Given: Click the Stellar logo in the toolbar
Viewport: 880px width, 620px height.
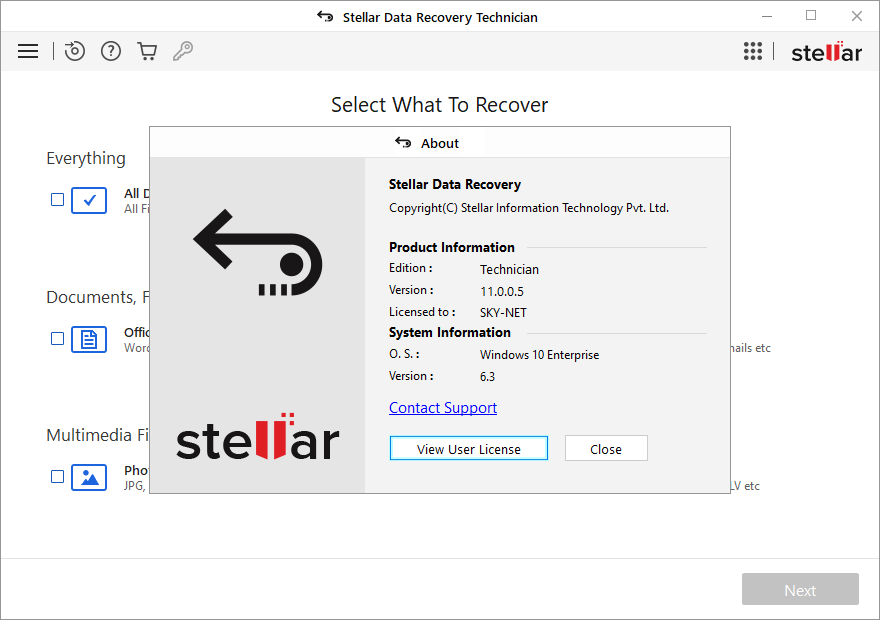Looking at the screenshot, I should [826, 52].
